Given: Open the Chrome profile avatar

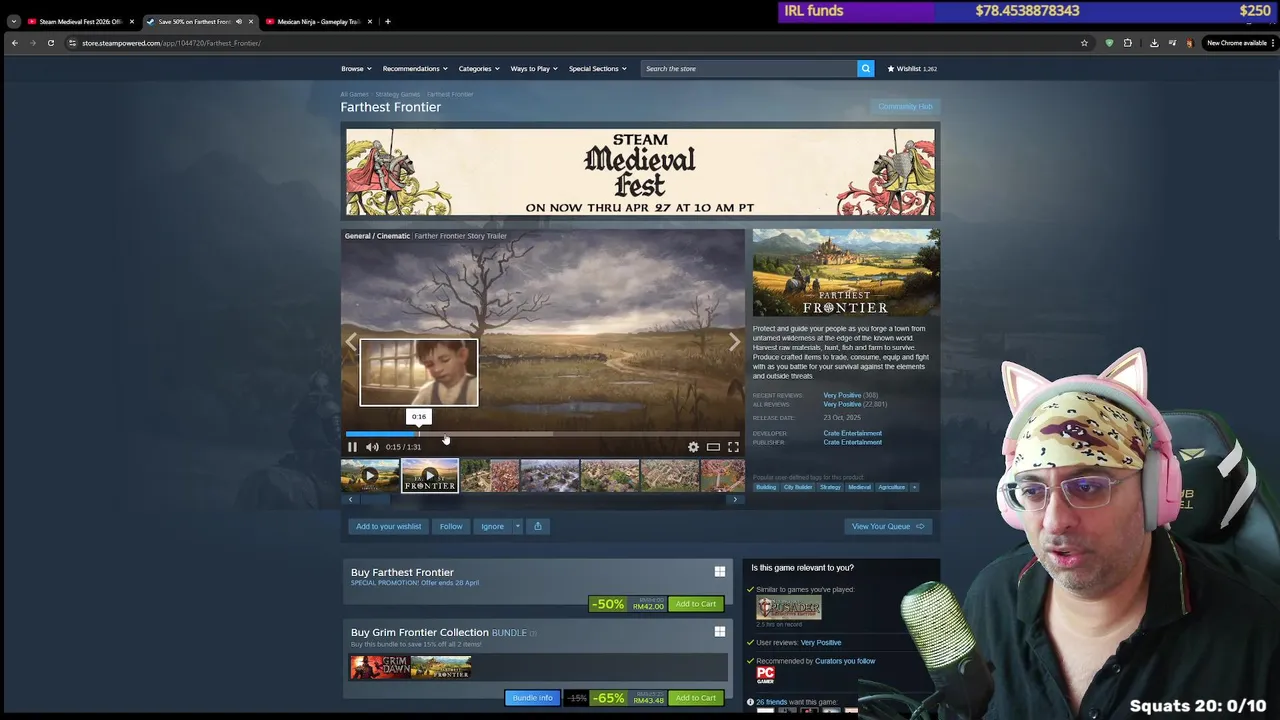Looking at the screenshot, I should 1189,43.
